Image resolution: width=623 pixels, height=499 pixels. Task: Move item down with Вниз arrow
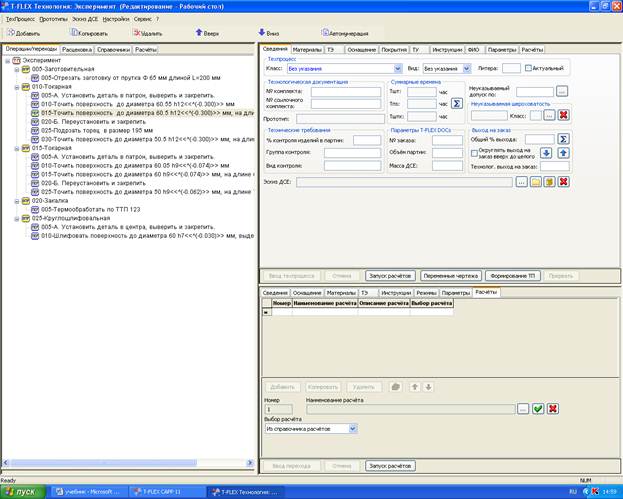pos(262,33)
